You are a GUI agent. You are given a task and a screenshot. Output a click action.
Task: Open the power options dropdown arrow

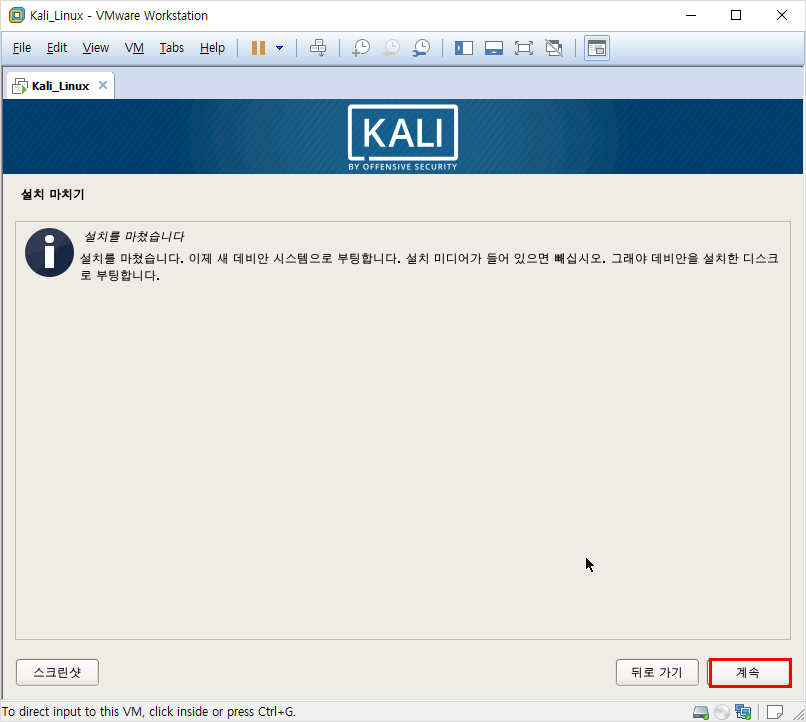pos(280,48)
